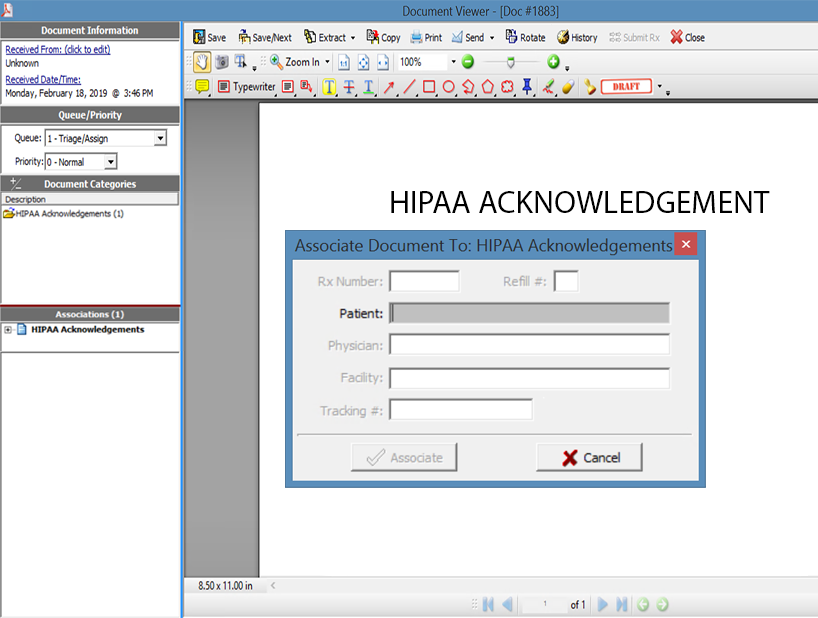Click the Cancel button in dialog
This screenshot has width=818, height=618.
[x=589, y=457]
